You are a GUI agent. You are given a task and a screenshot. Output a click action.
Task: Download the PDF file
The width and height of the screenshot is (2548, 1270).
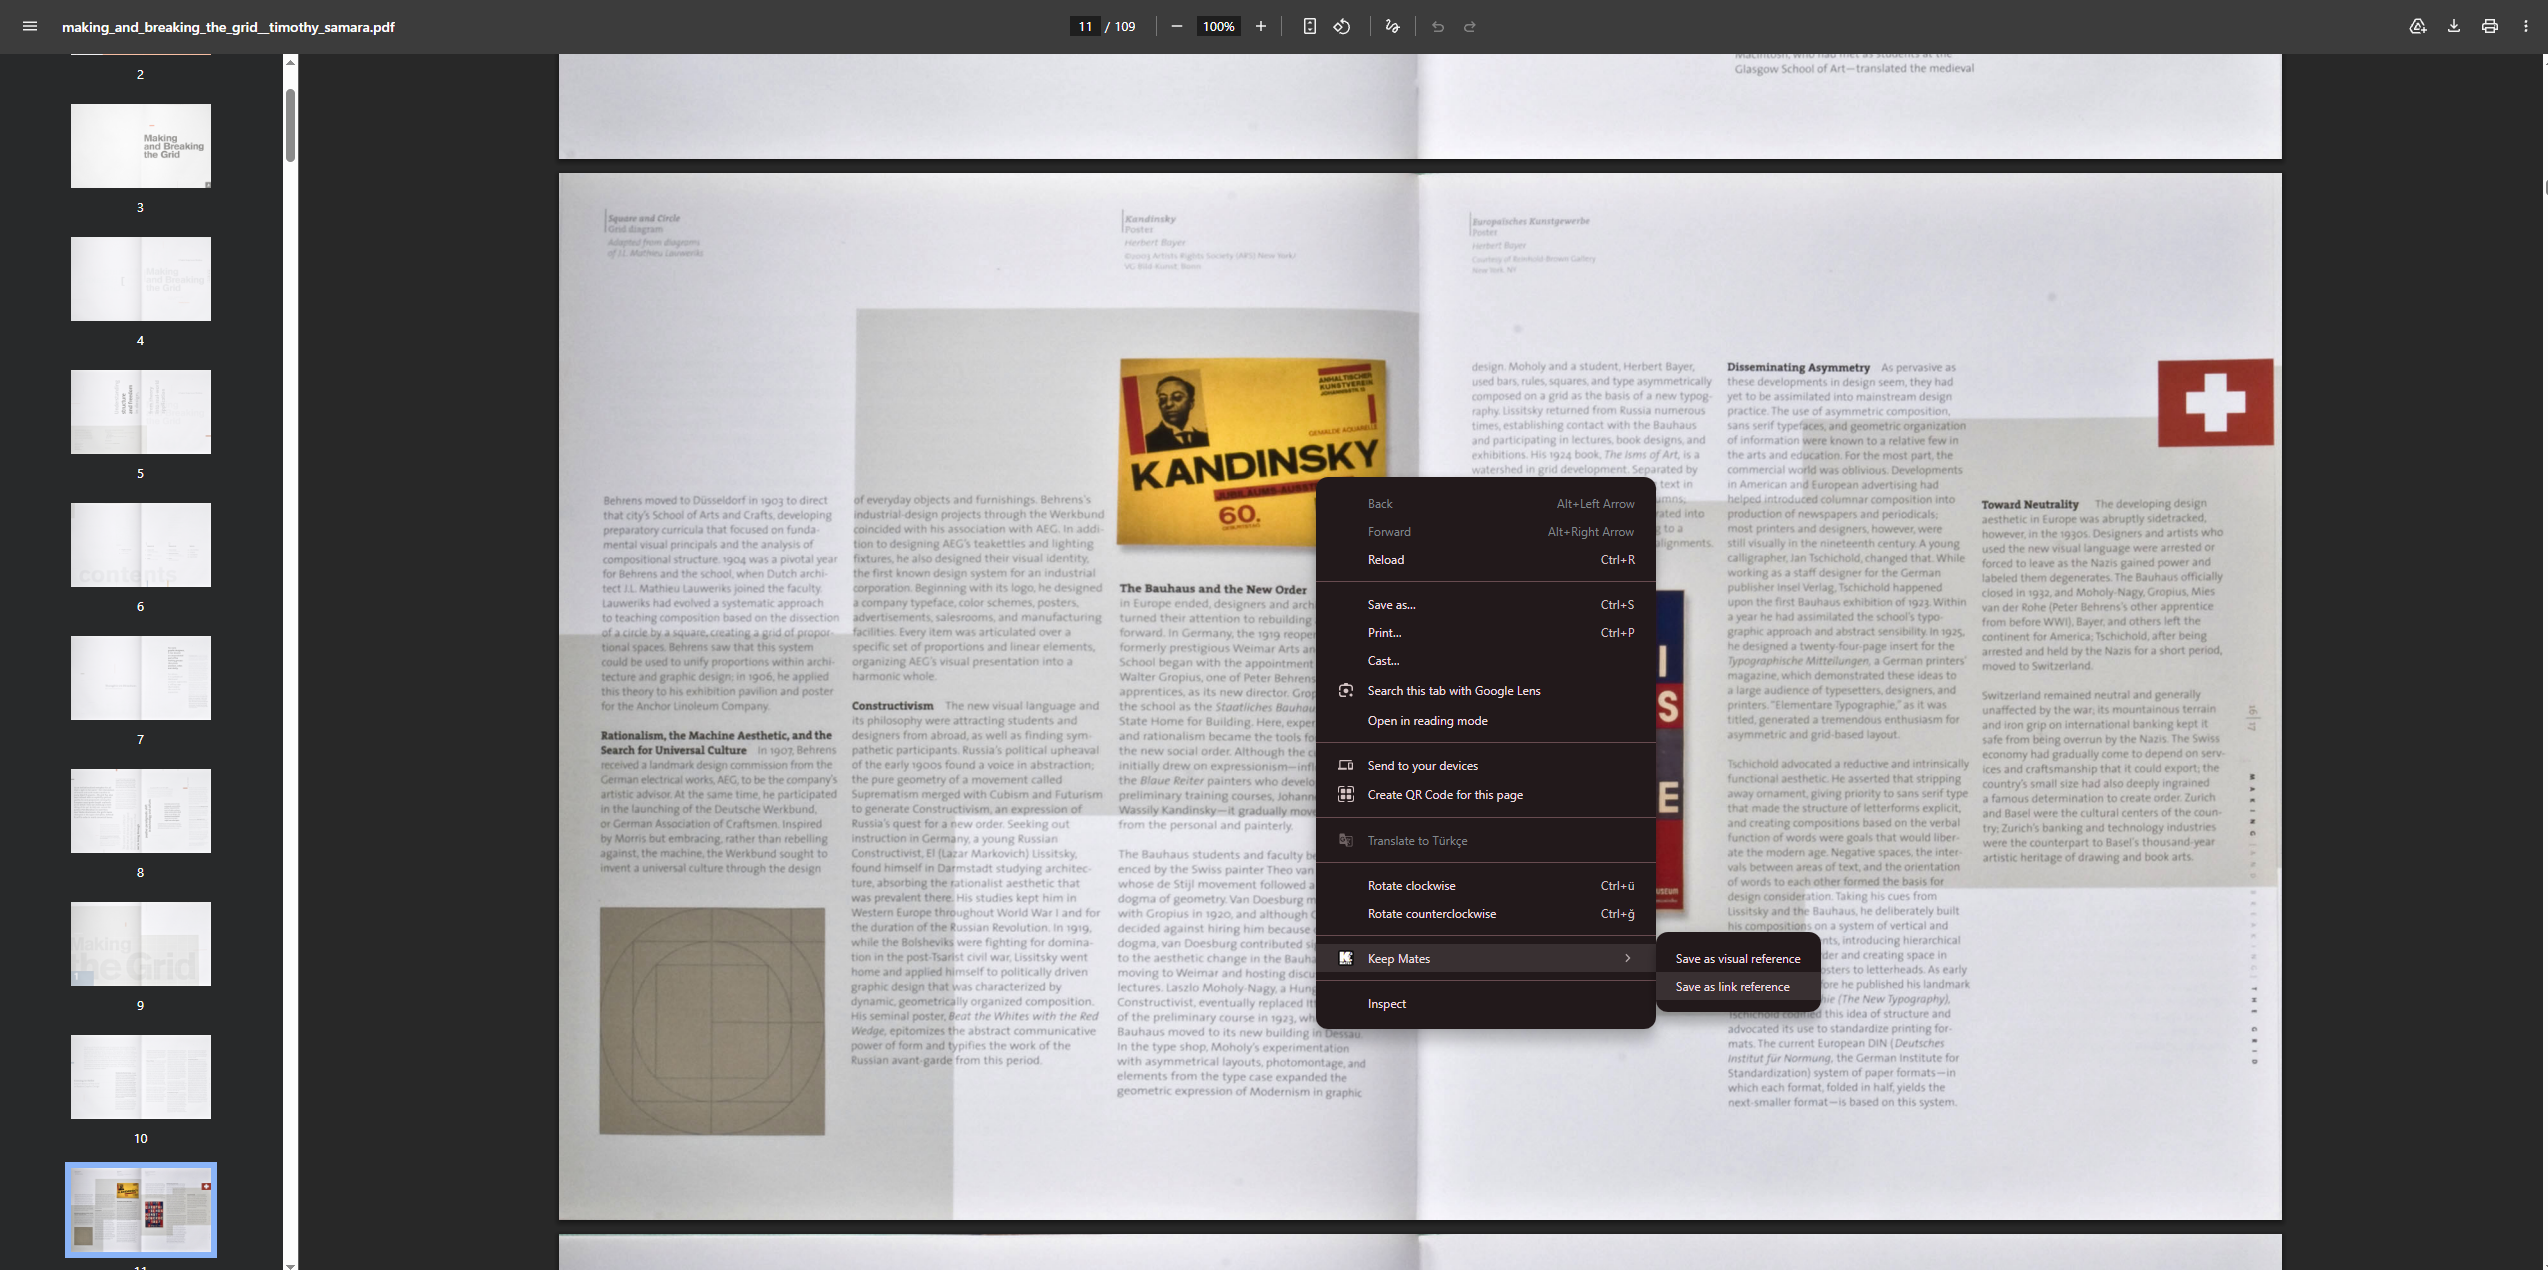2454,27
